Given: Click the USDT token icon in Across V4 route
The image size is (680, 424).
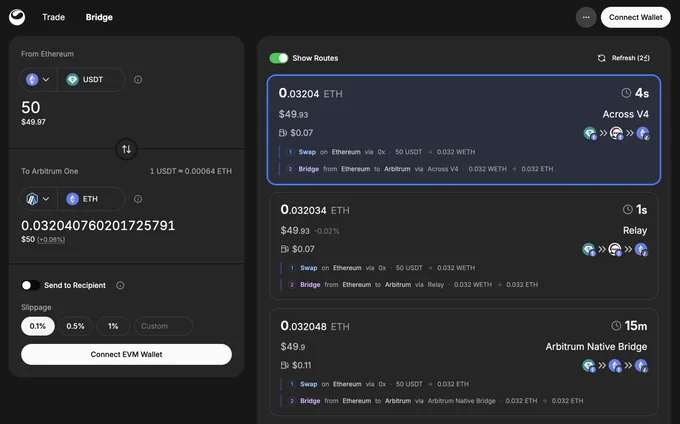Looking at the screenshot, I should pos(590,133).
